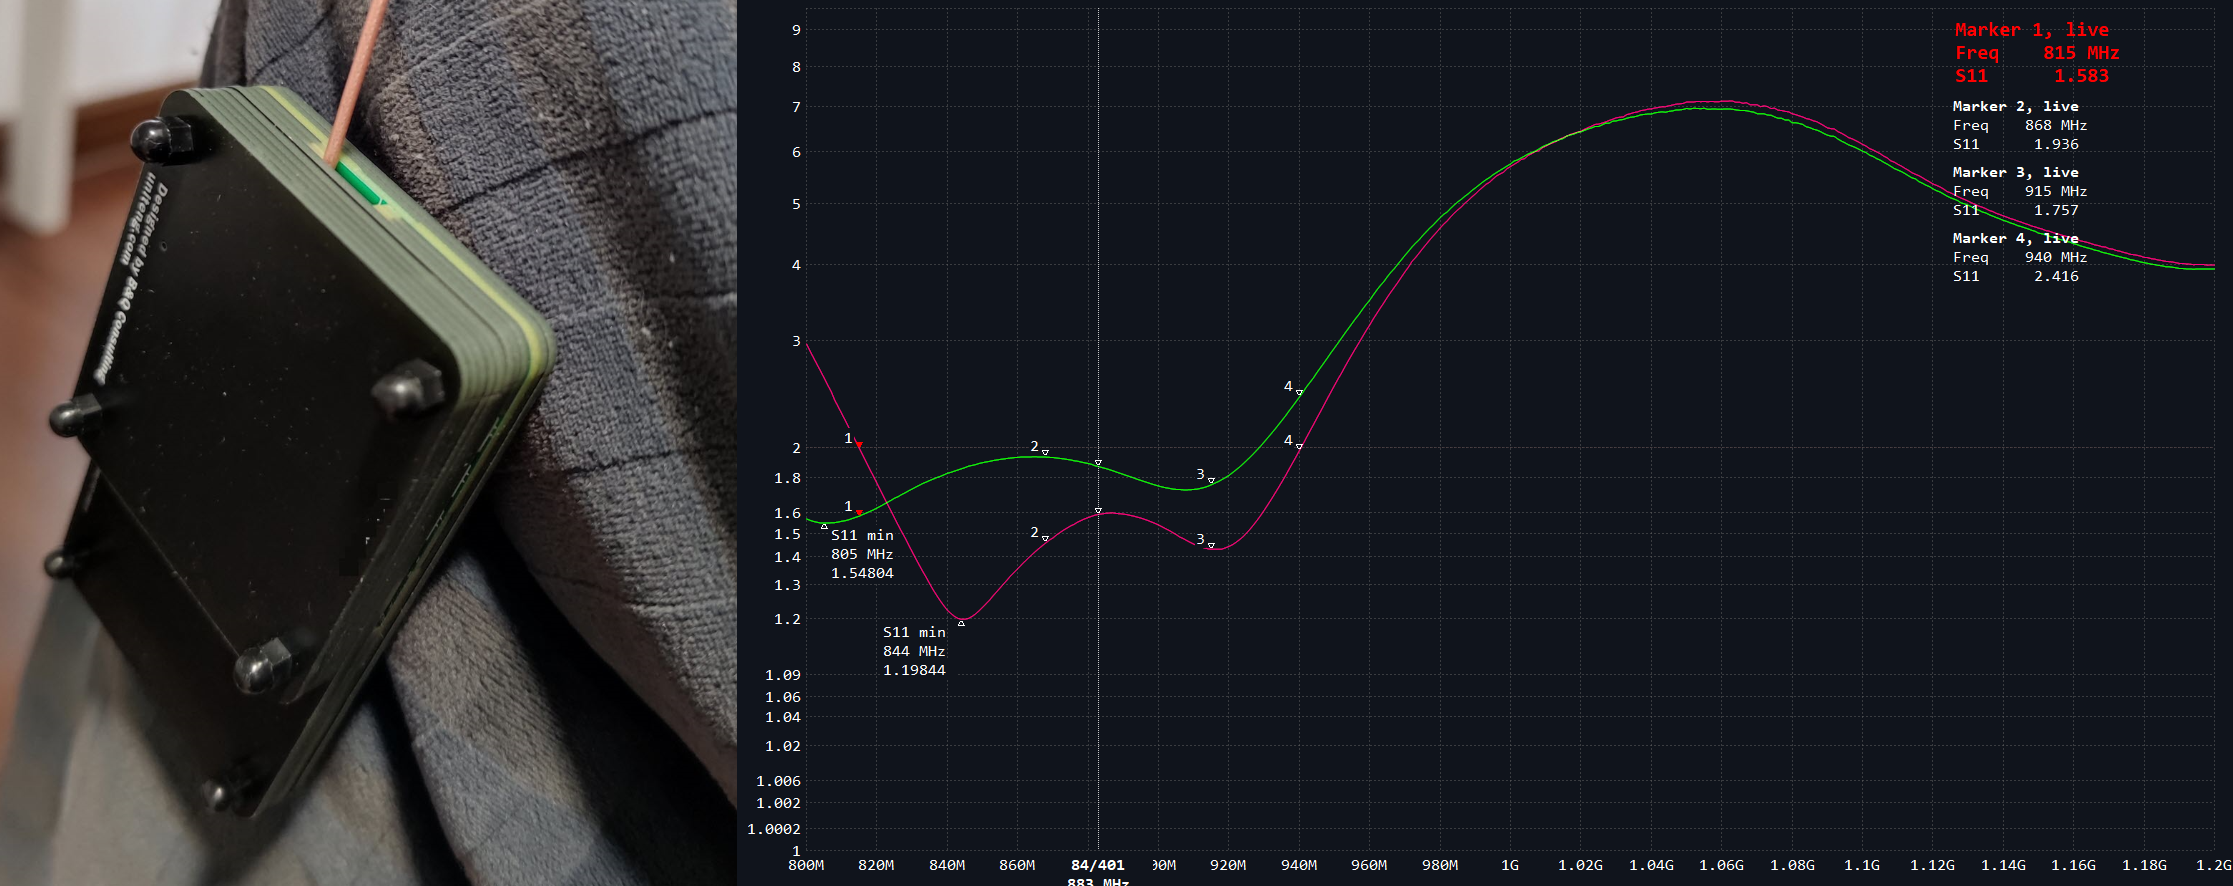This screenshot has width=2233, height=886.
Task: Click the "Marker 4, live" heading
Action: tap(2015, 238)
